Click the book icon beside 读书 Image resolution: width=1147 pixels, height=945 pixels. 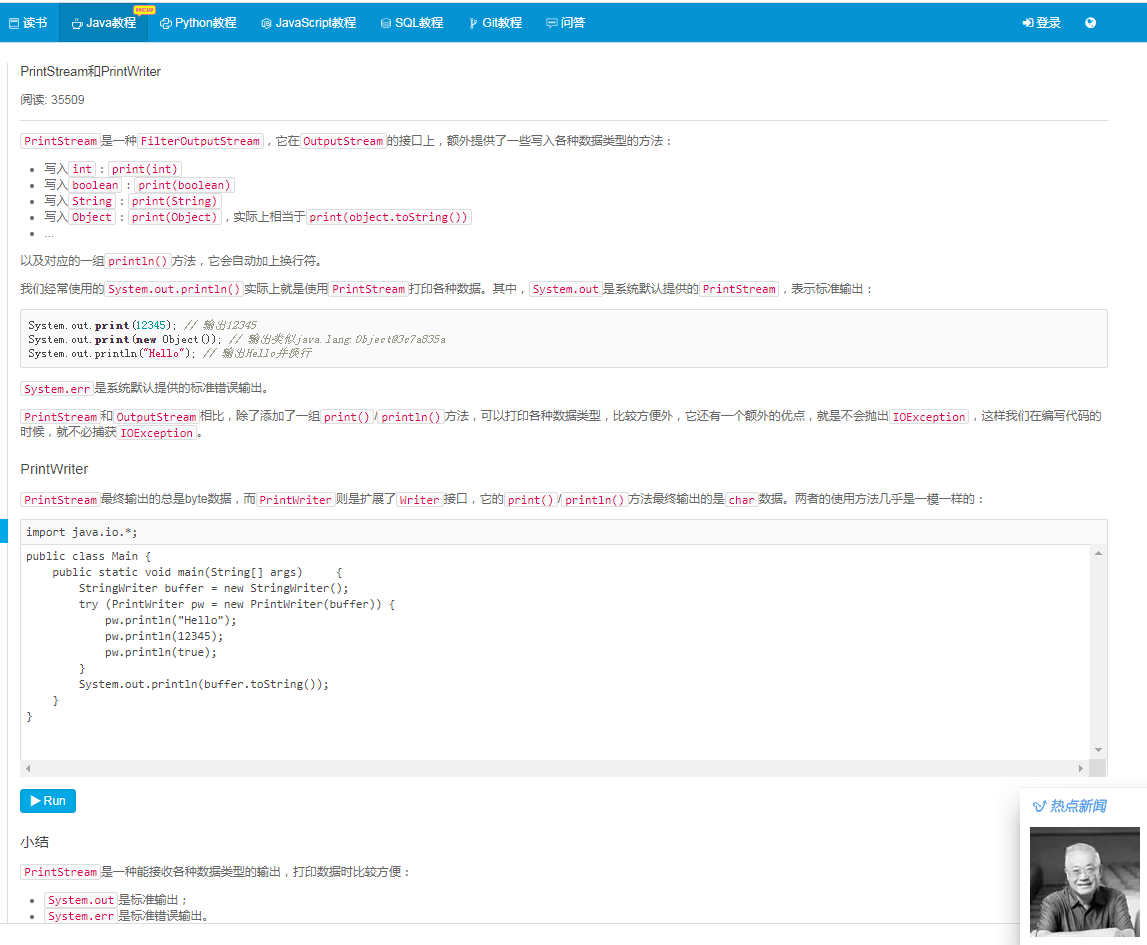coord(14,23)
